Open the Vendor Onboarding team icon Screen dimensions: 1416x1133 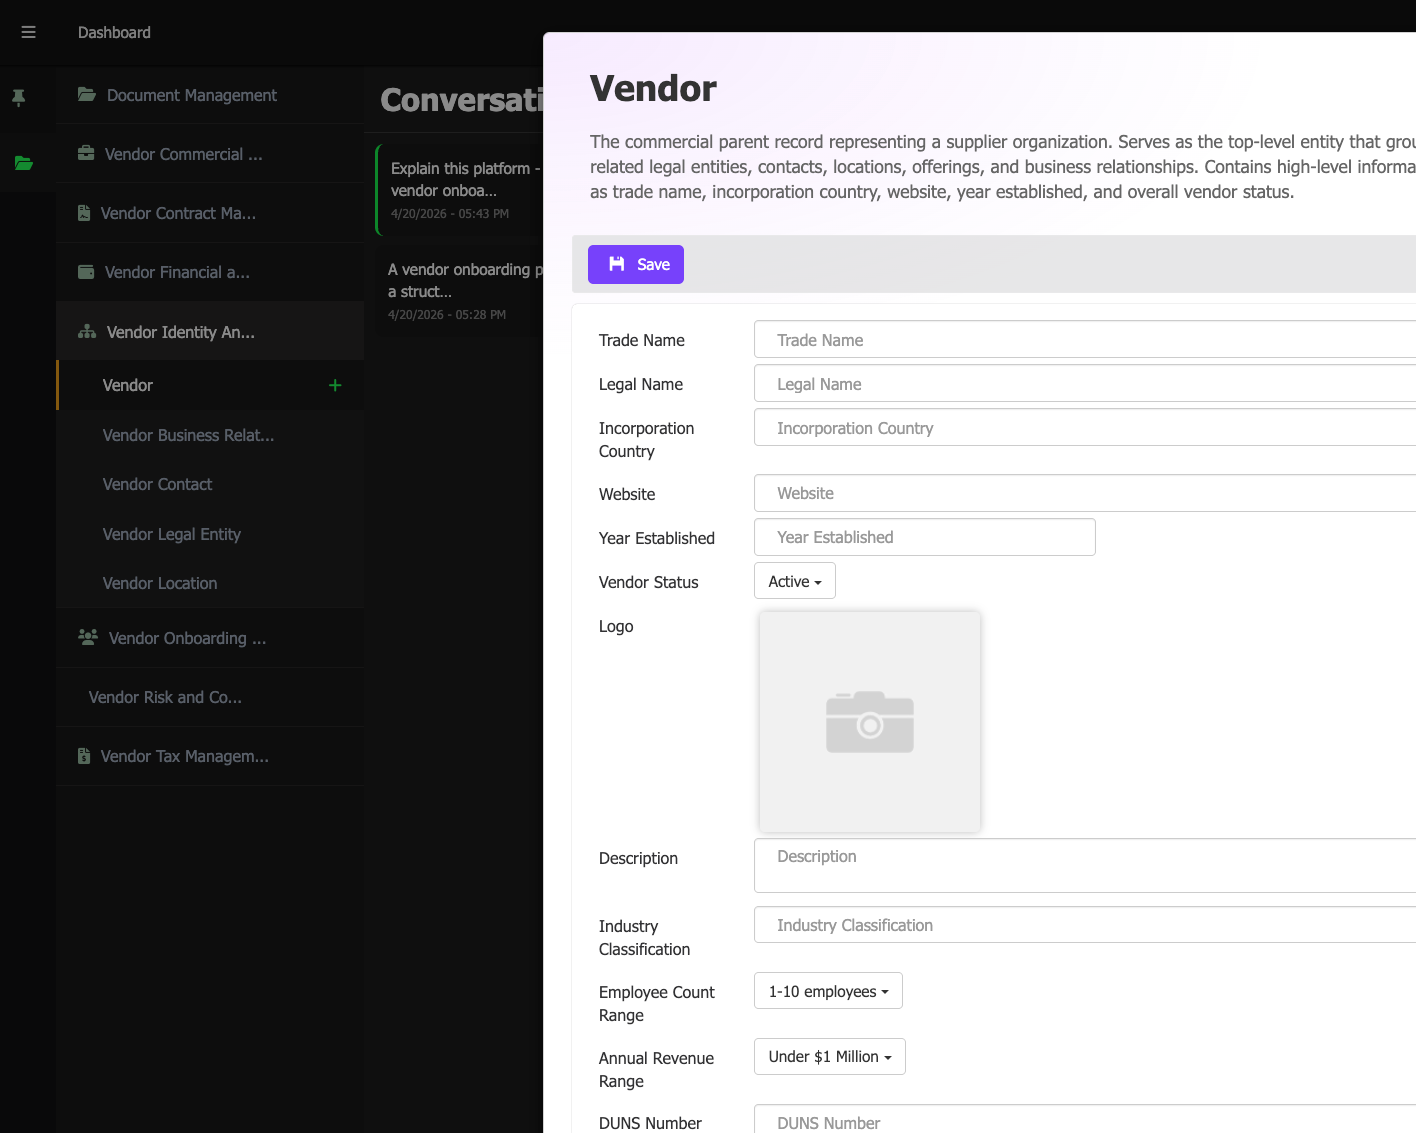pos(85,637)
